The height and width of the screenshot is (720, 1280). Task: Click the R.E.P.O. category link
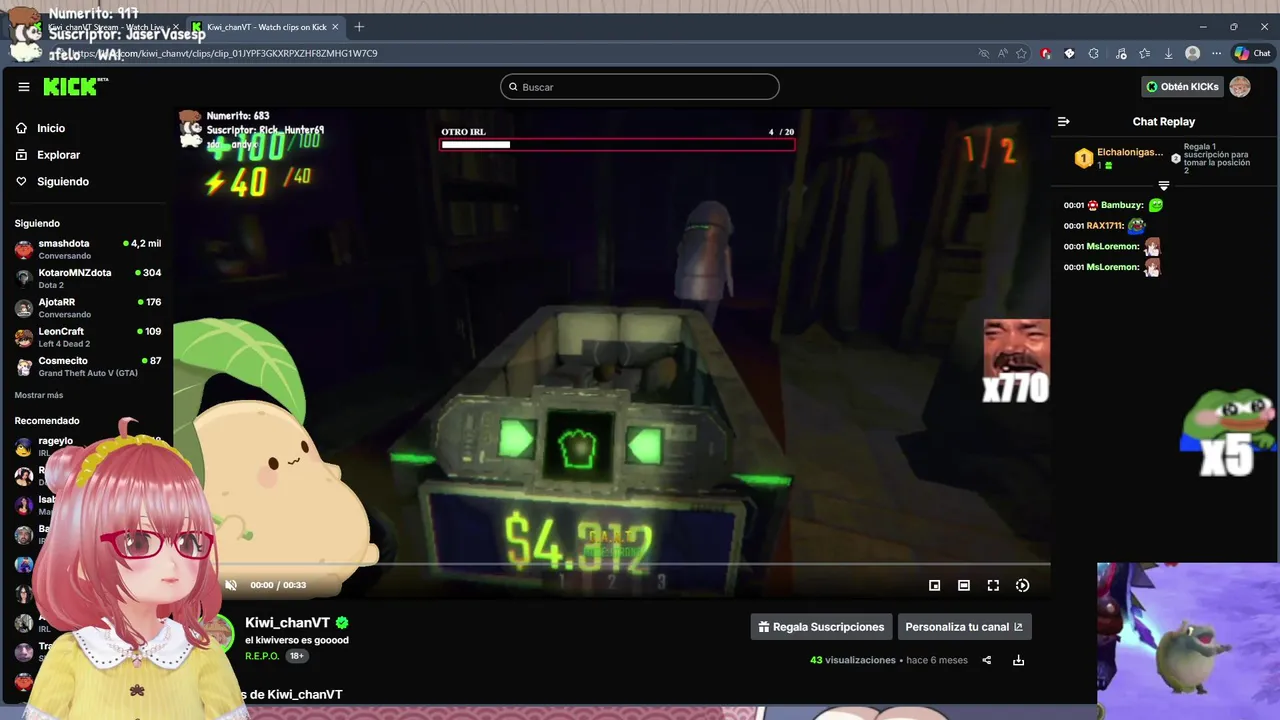(262, 656)
